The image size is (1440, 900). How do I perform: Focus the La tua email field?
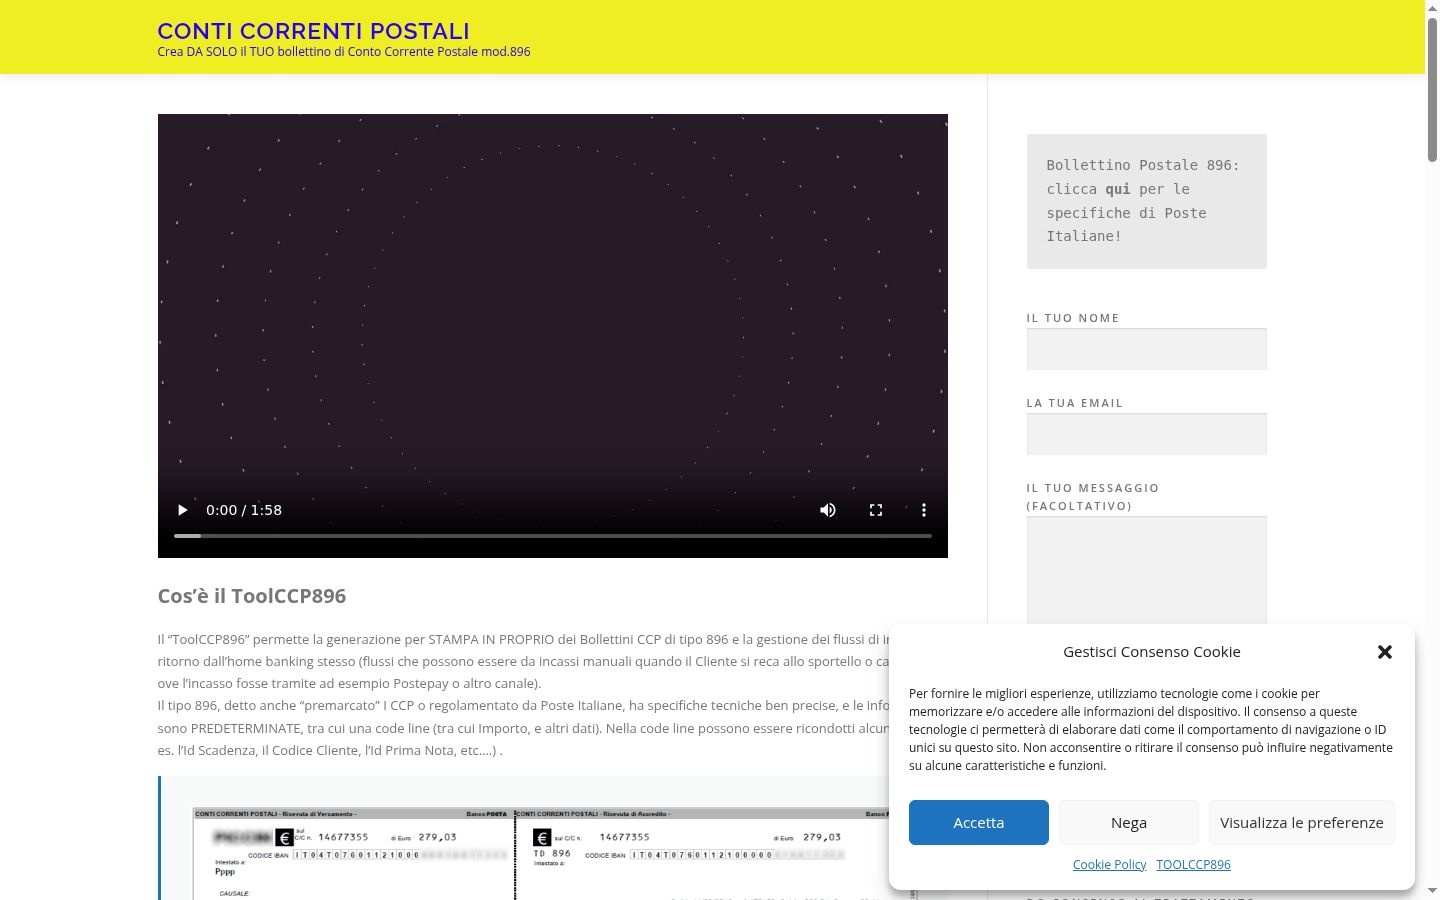(1147, 434)
